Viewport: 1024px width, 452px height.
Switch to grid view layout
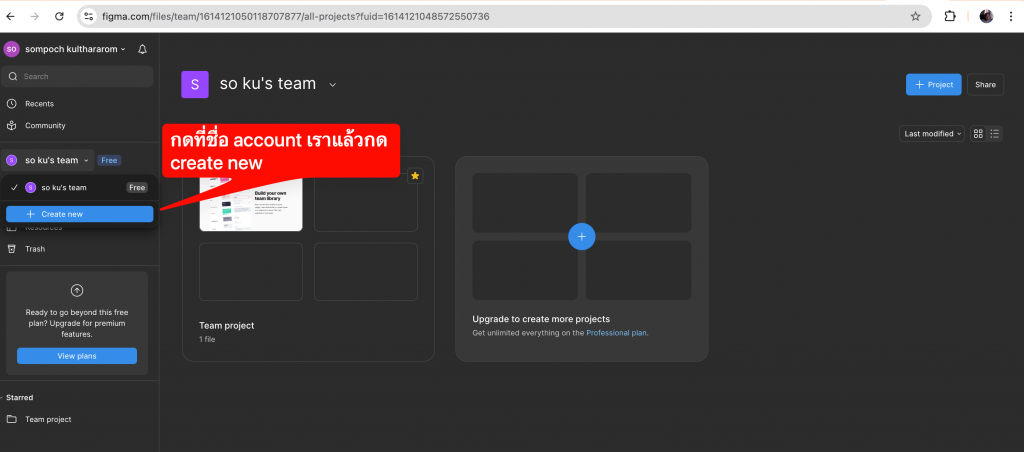[x=978, y=134]
